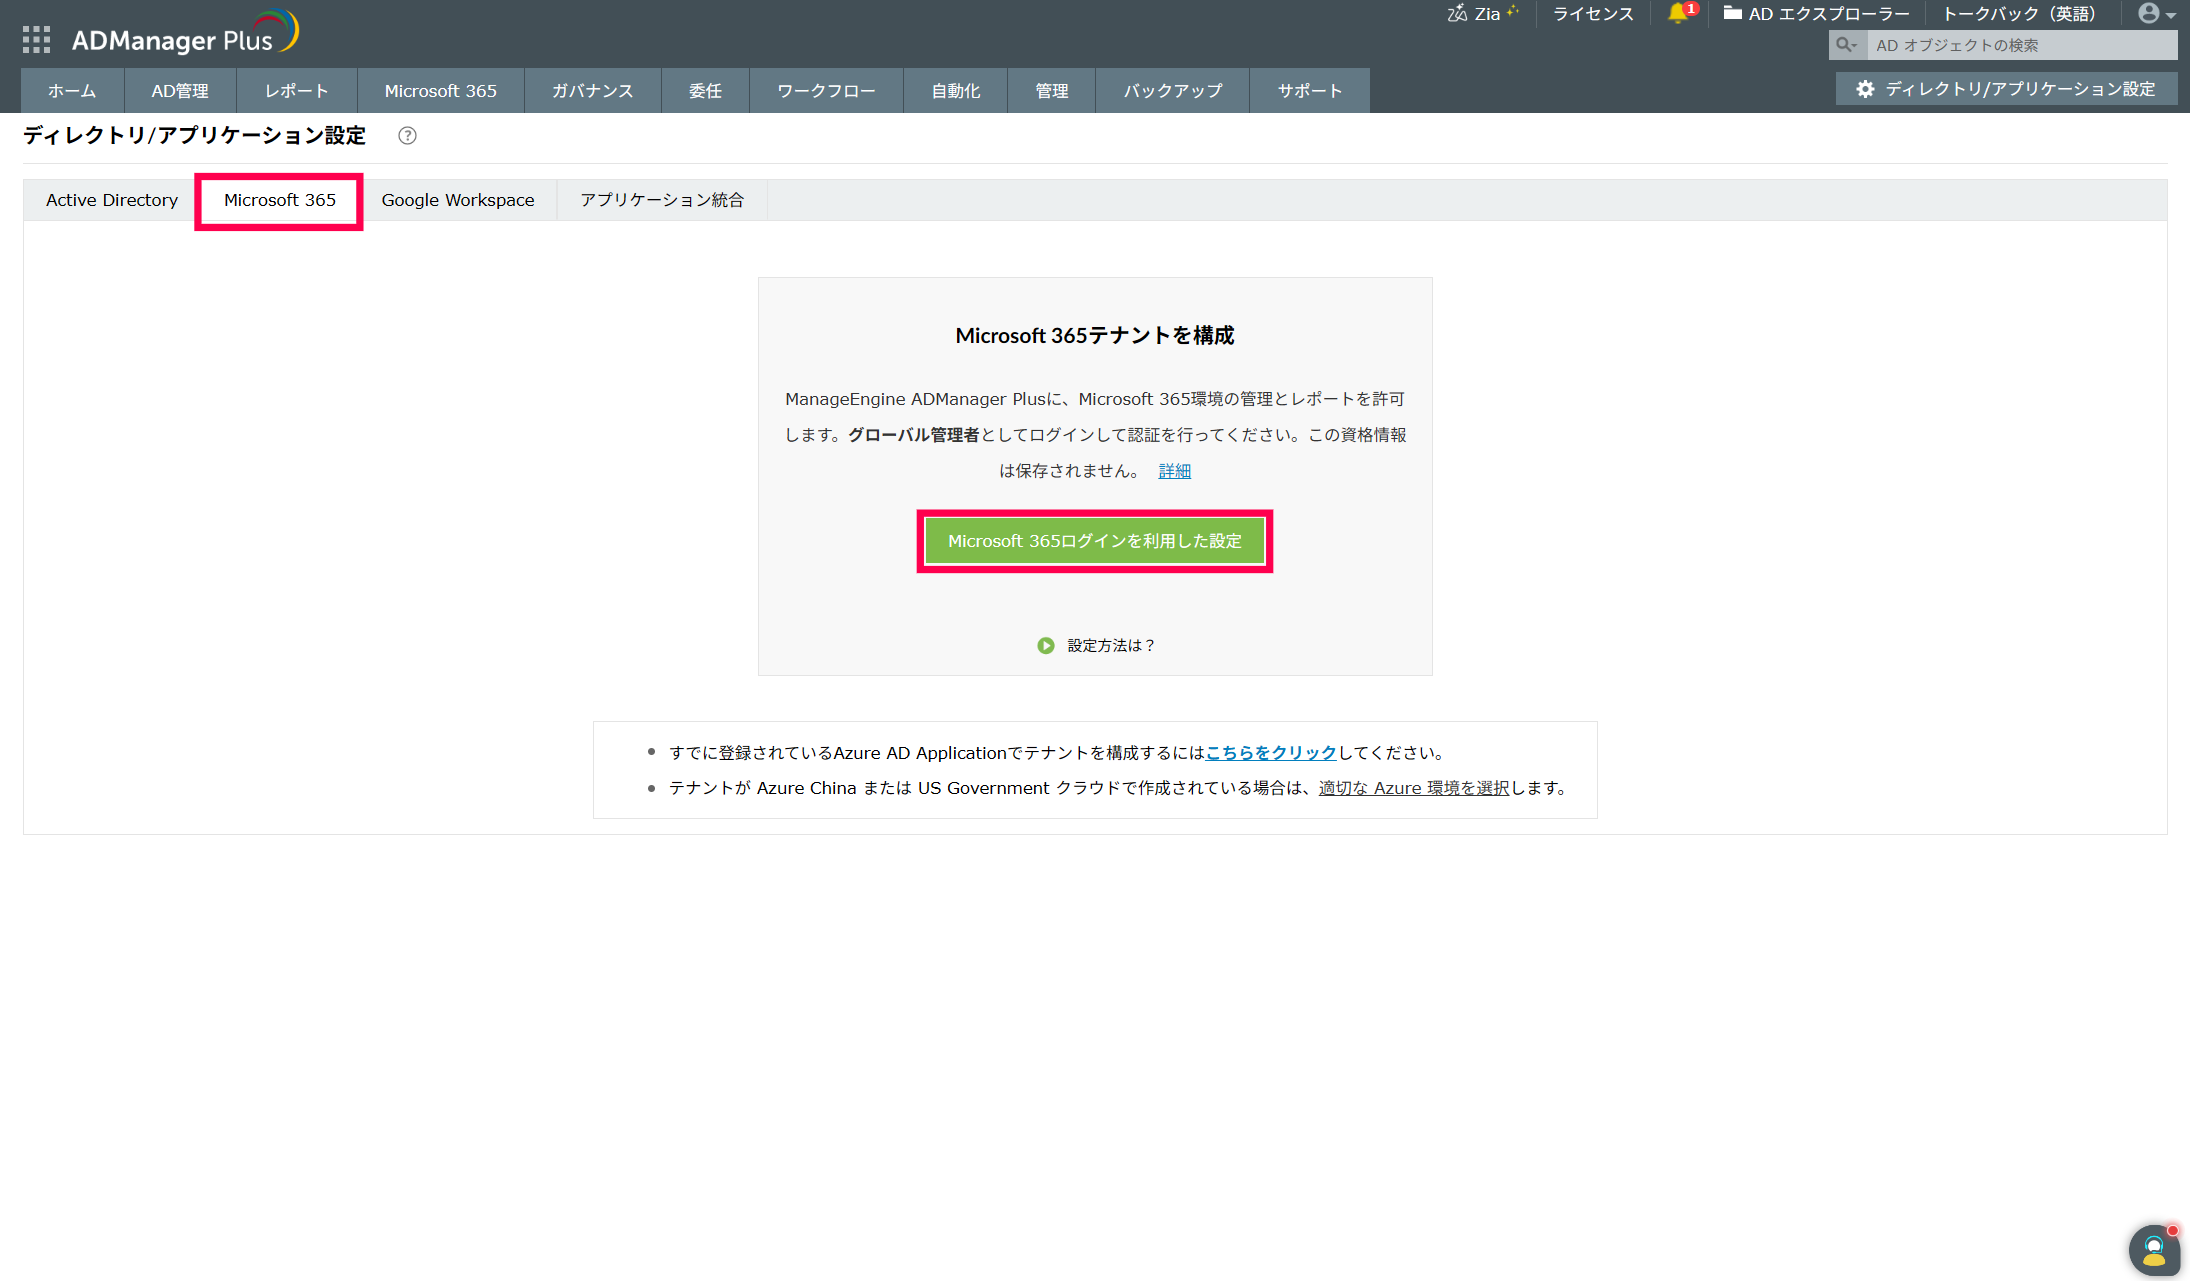Play the 設定方法は？ video icon

1046,646
